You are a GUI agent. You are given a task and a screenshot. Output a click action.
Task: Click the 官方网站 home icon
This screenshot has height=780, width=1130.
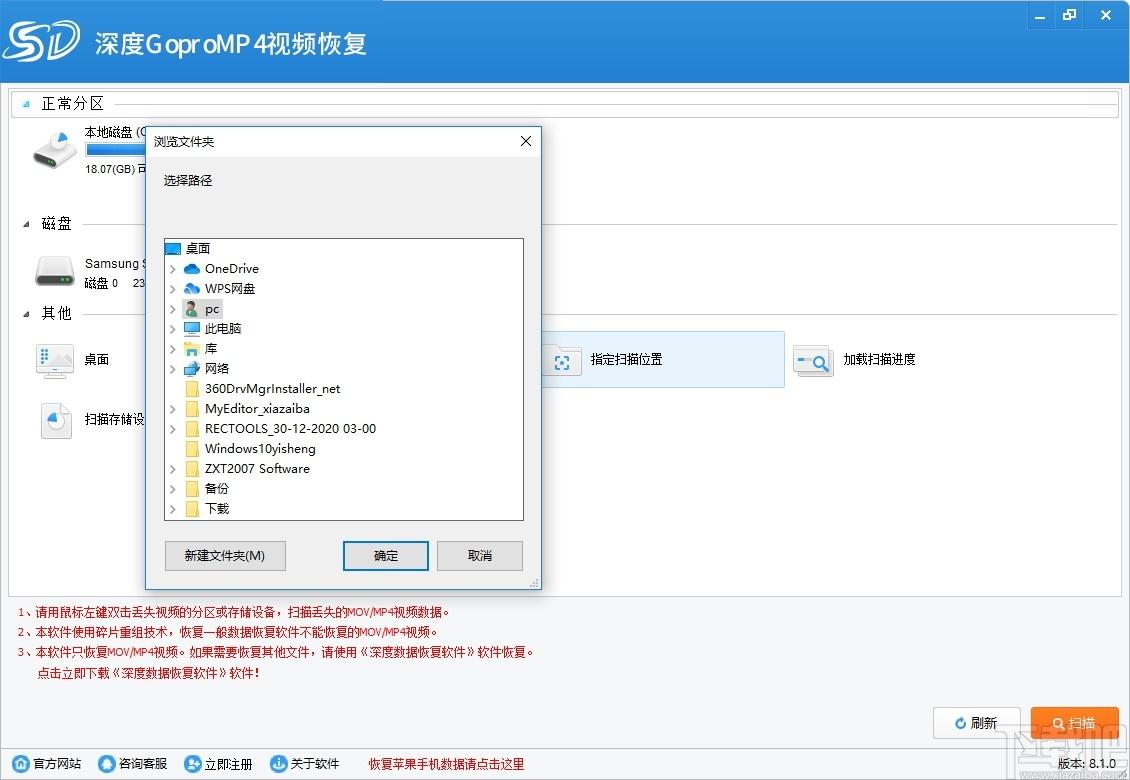21,764
